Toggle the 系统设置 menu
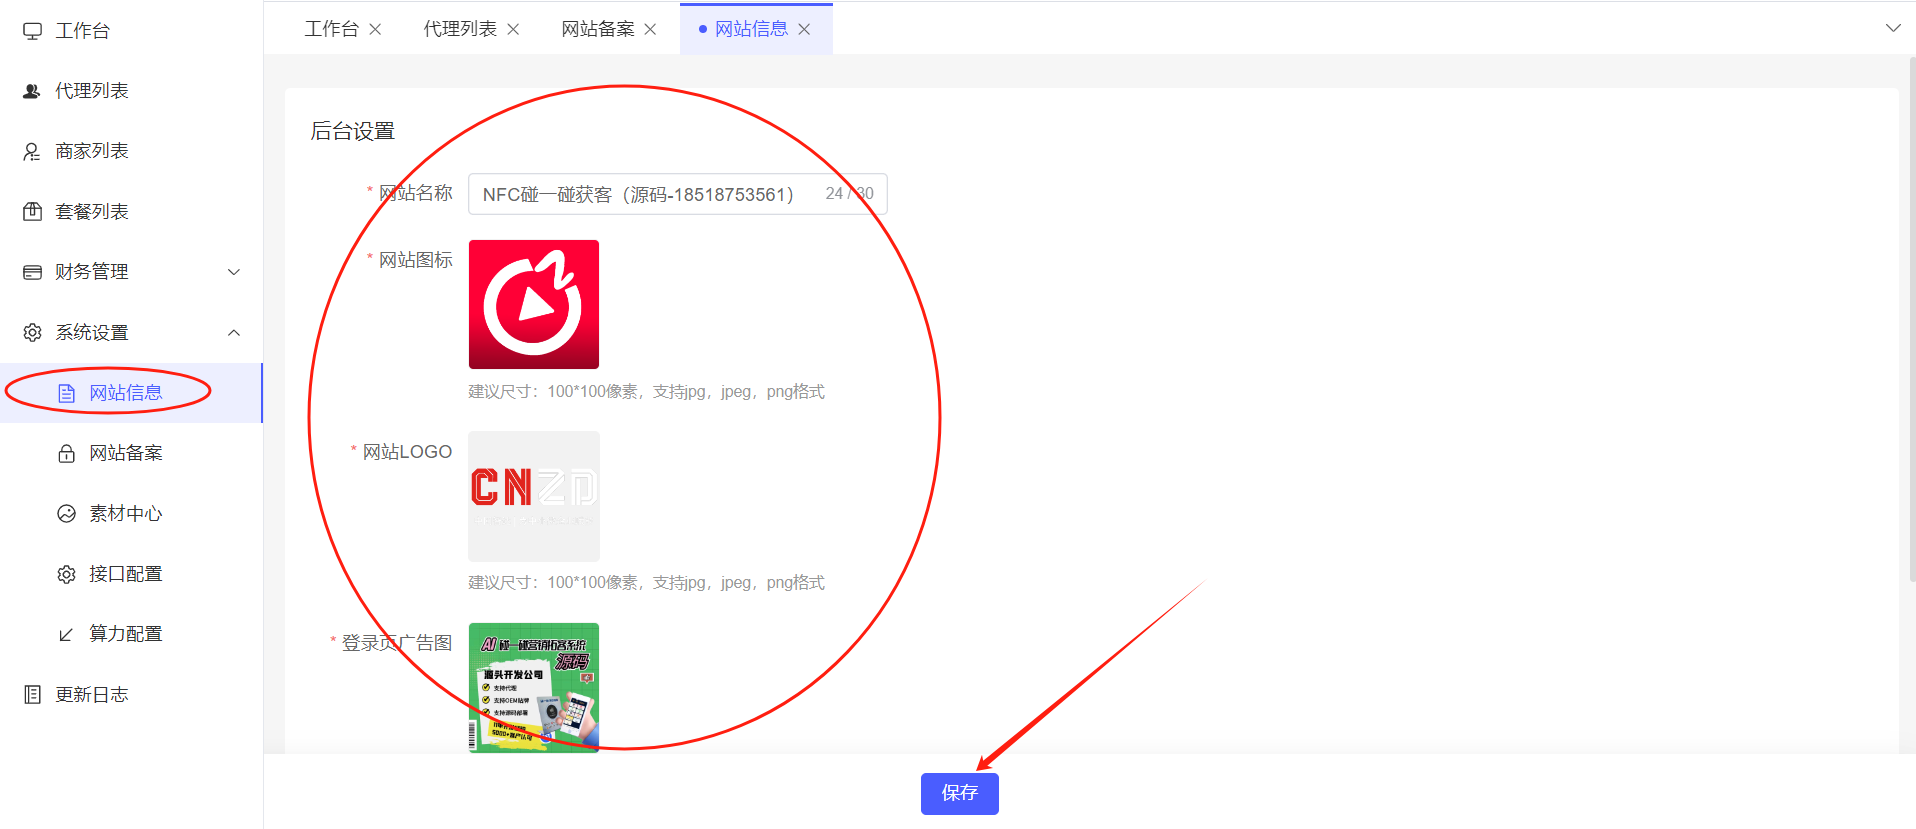Image resolution: width=1916 pixels, height=829 pixels. coord(131,332)
